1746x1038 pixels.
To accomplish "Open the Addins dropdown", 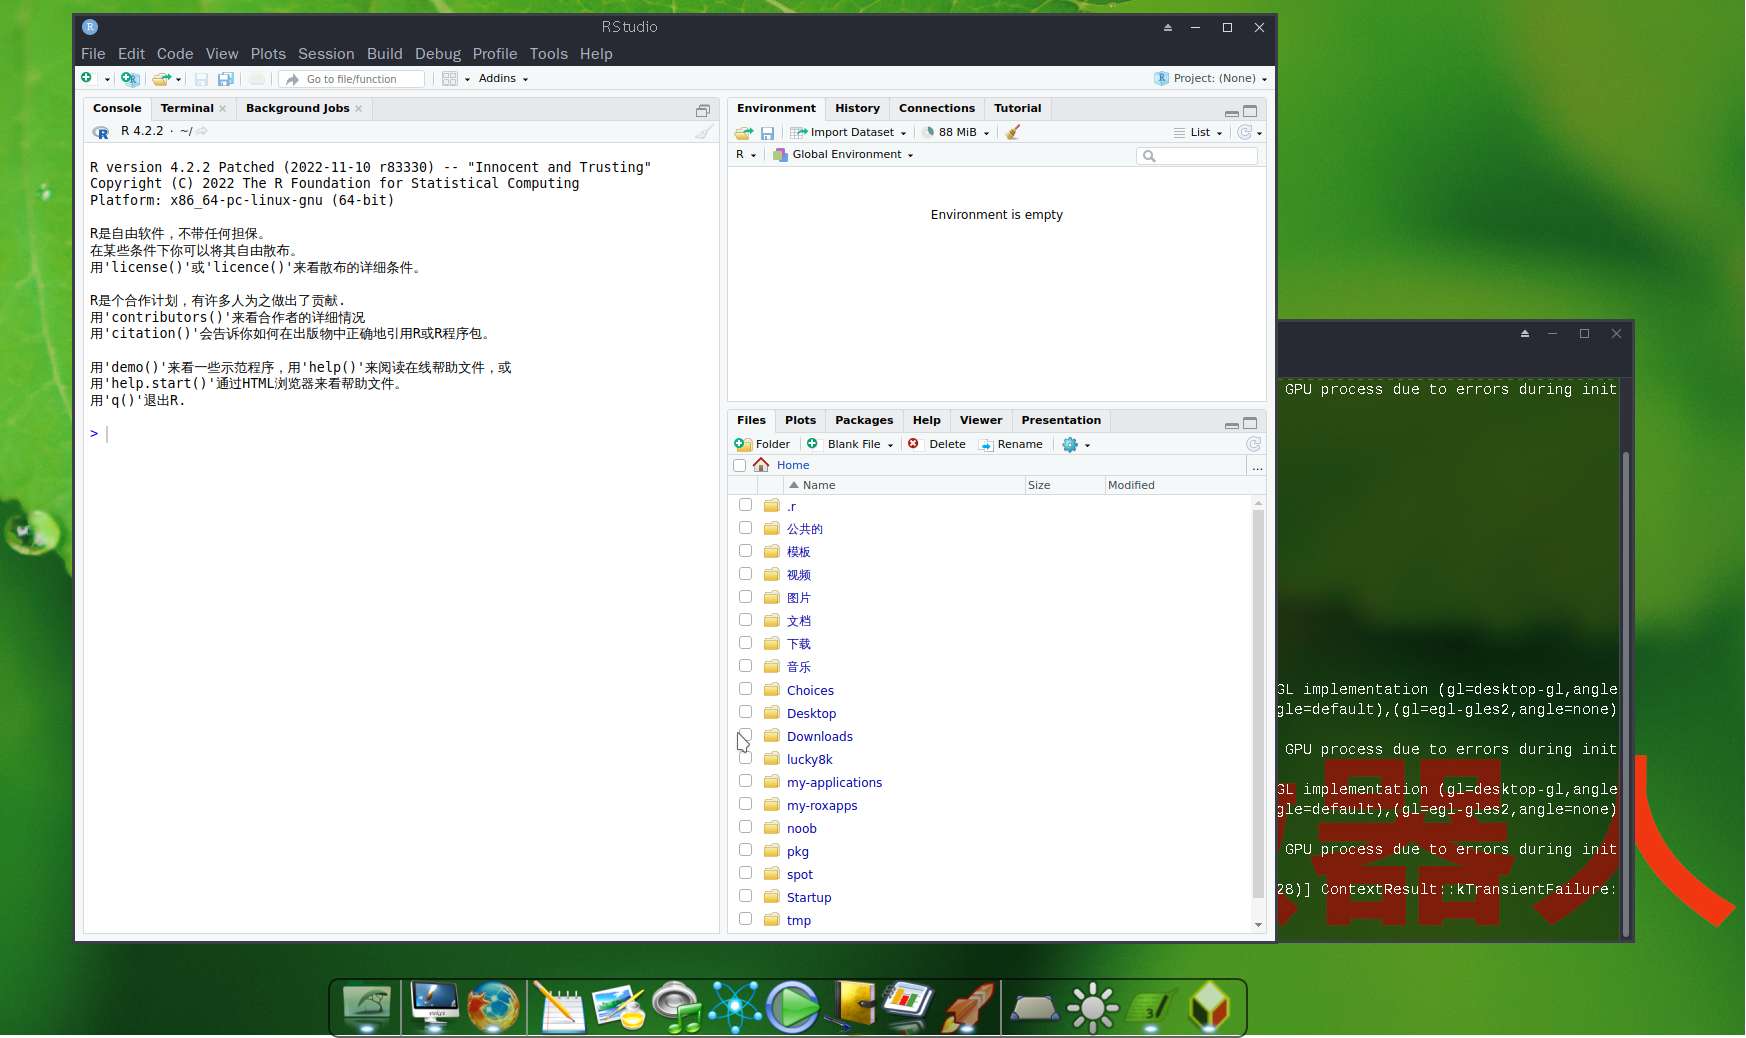I will tap(503, 78).
